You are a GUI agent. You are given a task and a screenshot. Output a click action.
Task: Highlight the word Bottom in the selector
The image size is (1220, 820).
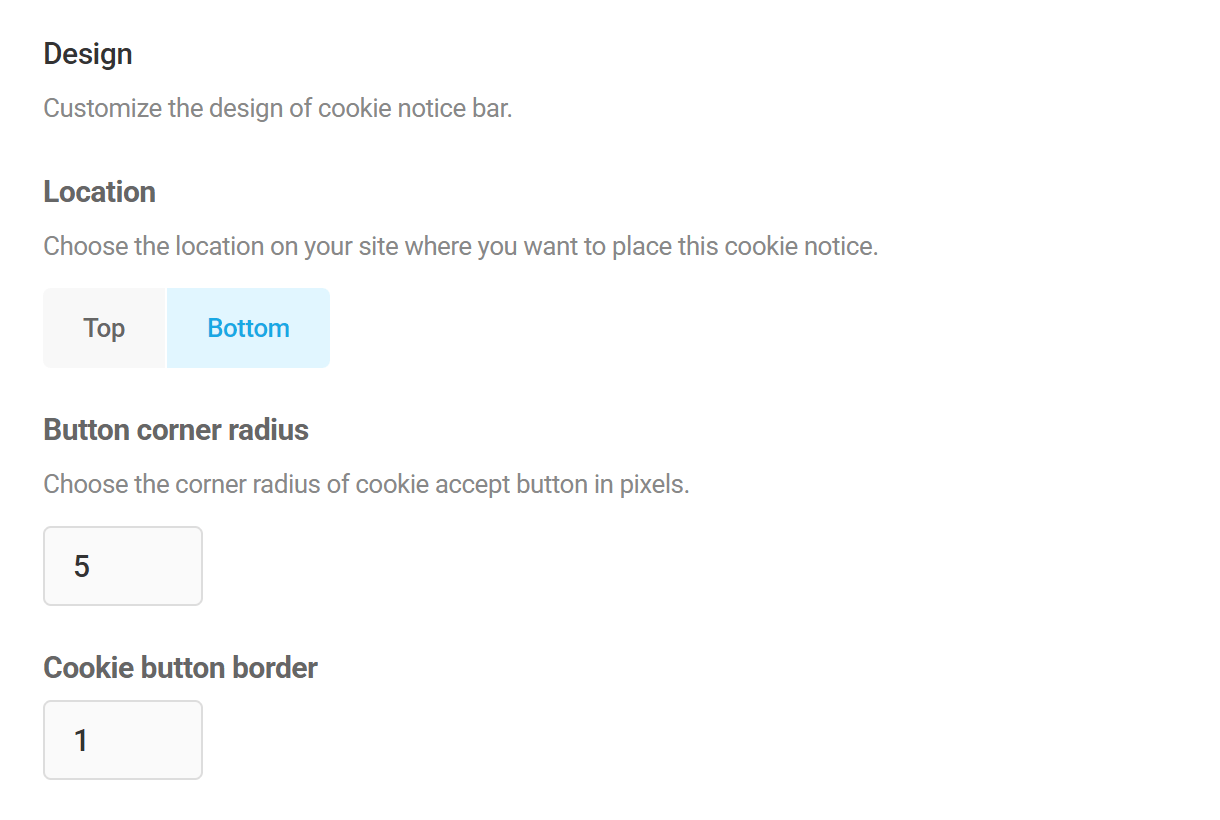click(248, 327)
